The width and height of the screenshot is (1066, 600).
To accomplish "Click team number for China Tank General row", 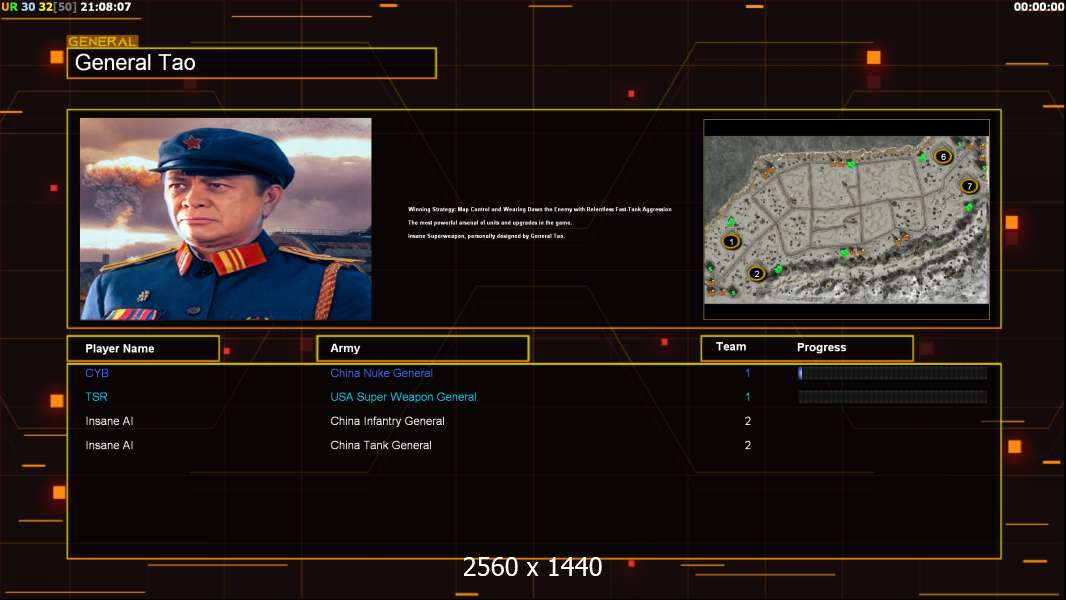I will [x=748, y=445].
